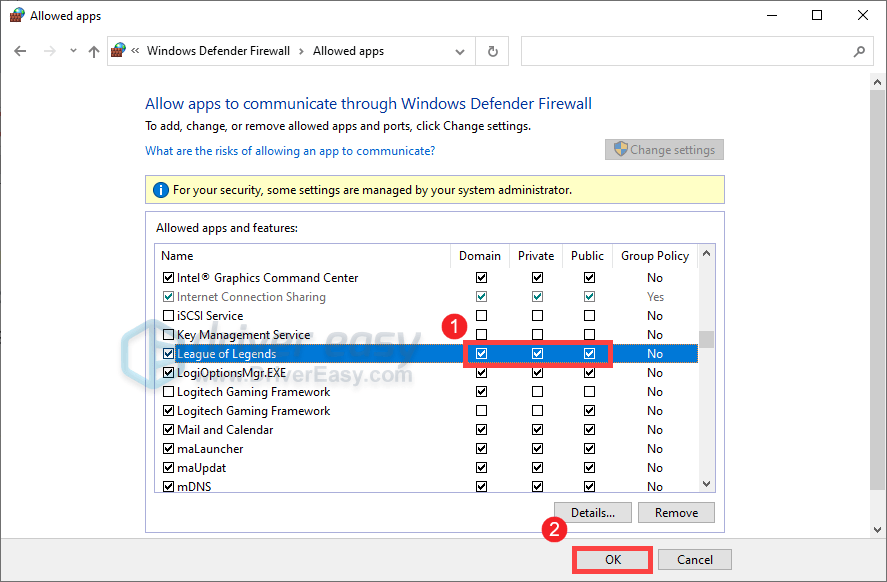Toggle League of Legends Public checkbox

[589, 353]
